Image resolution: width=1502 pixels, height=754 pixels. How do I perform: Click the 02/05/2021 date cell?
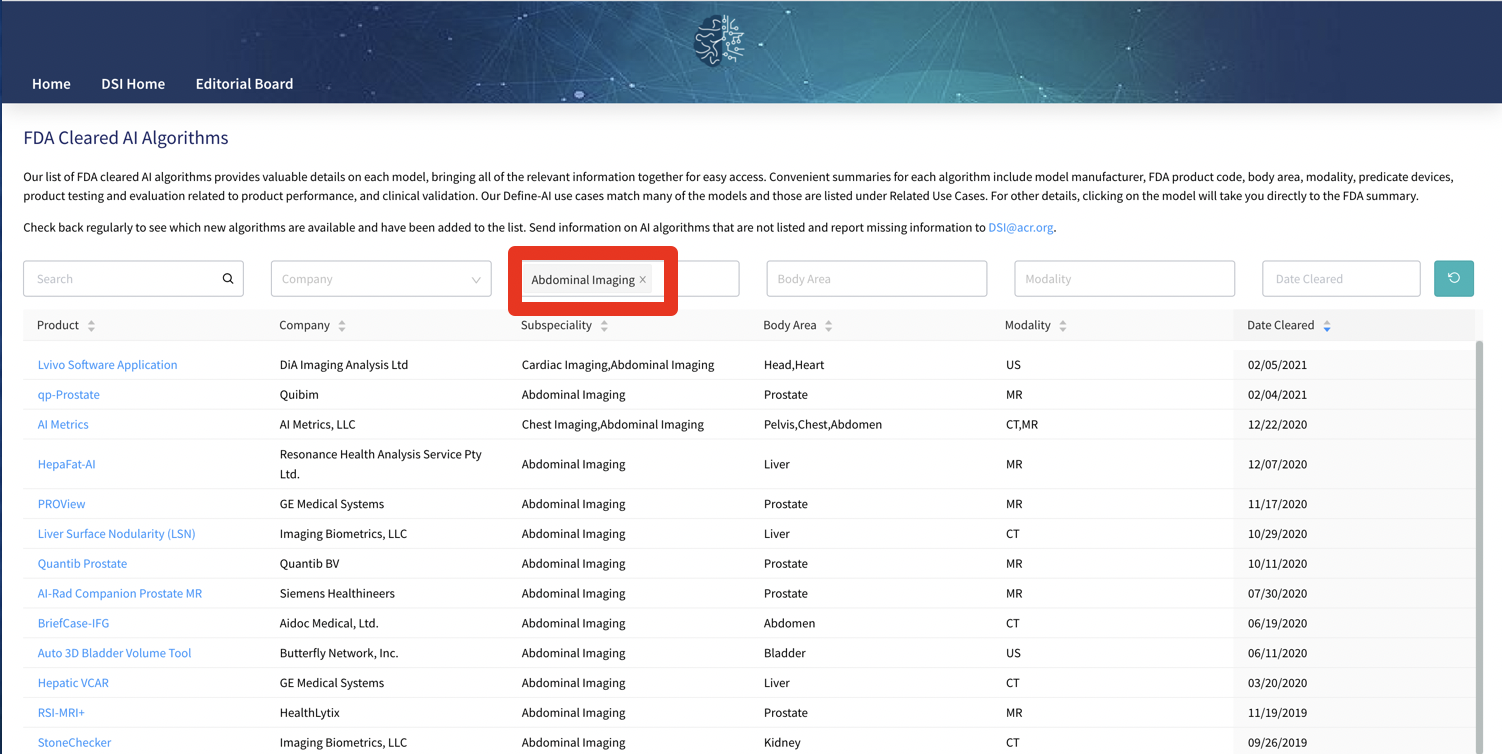(x=1277, y=365)
